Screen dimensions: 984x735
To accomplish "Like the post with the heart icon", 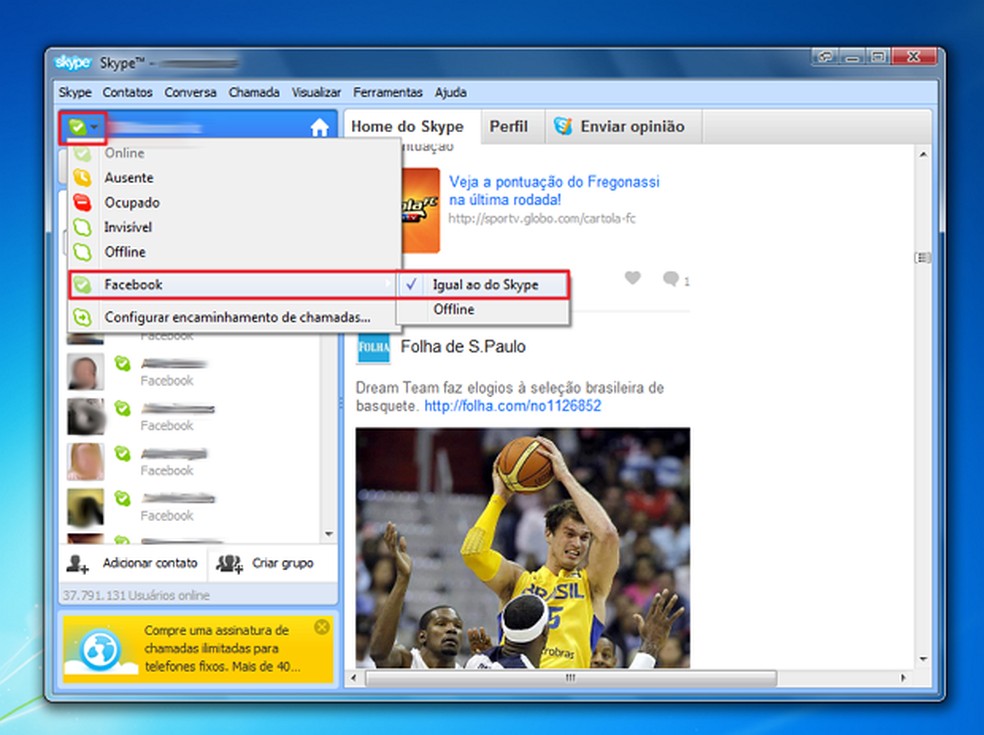I will pos(633,277).
